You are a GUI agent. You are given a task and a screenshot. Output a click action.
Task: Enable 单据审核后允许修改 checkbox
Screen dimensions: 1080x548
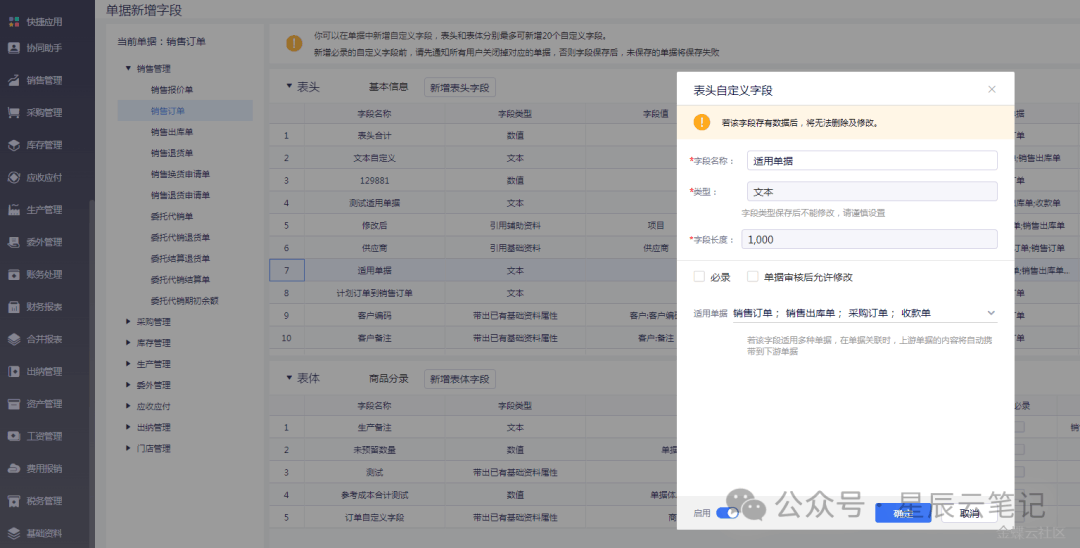coord(753,277)
